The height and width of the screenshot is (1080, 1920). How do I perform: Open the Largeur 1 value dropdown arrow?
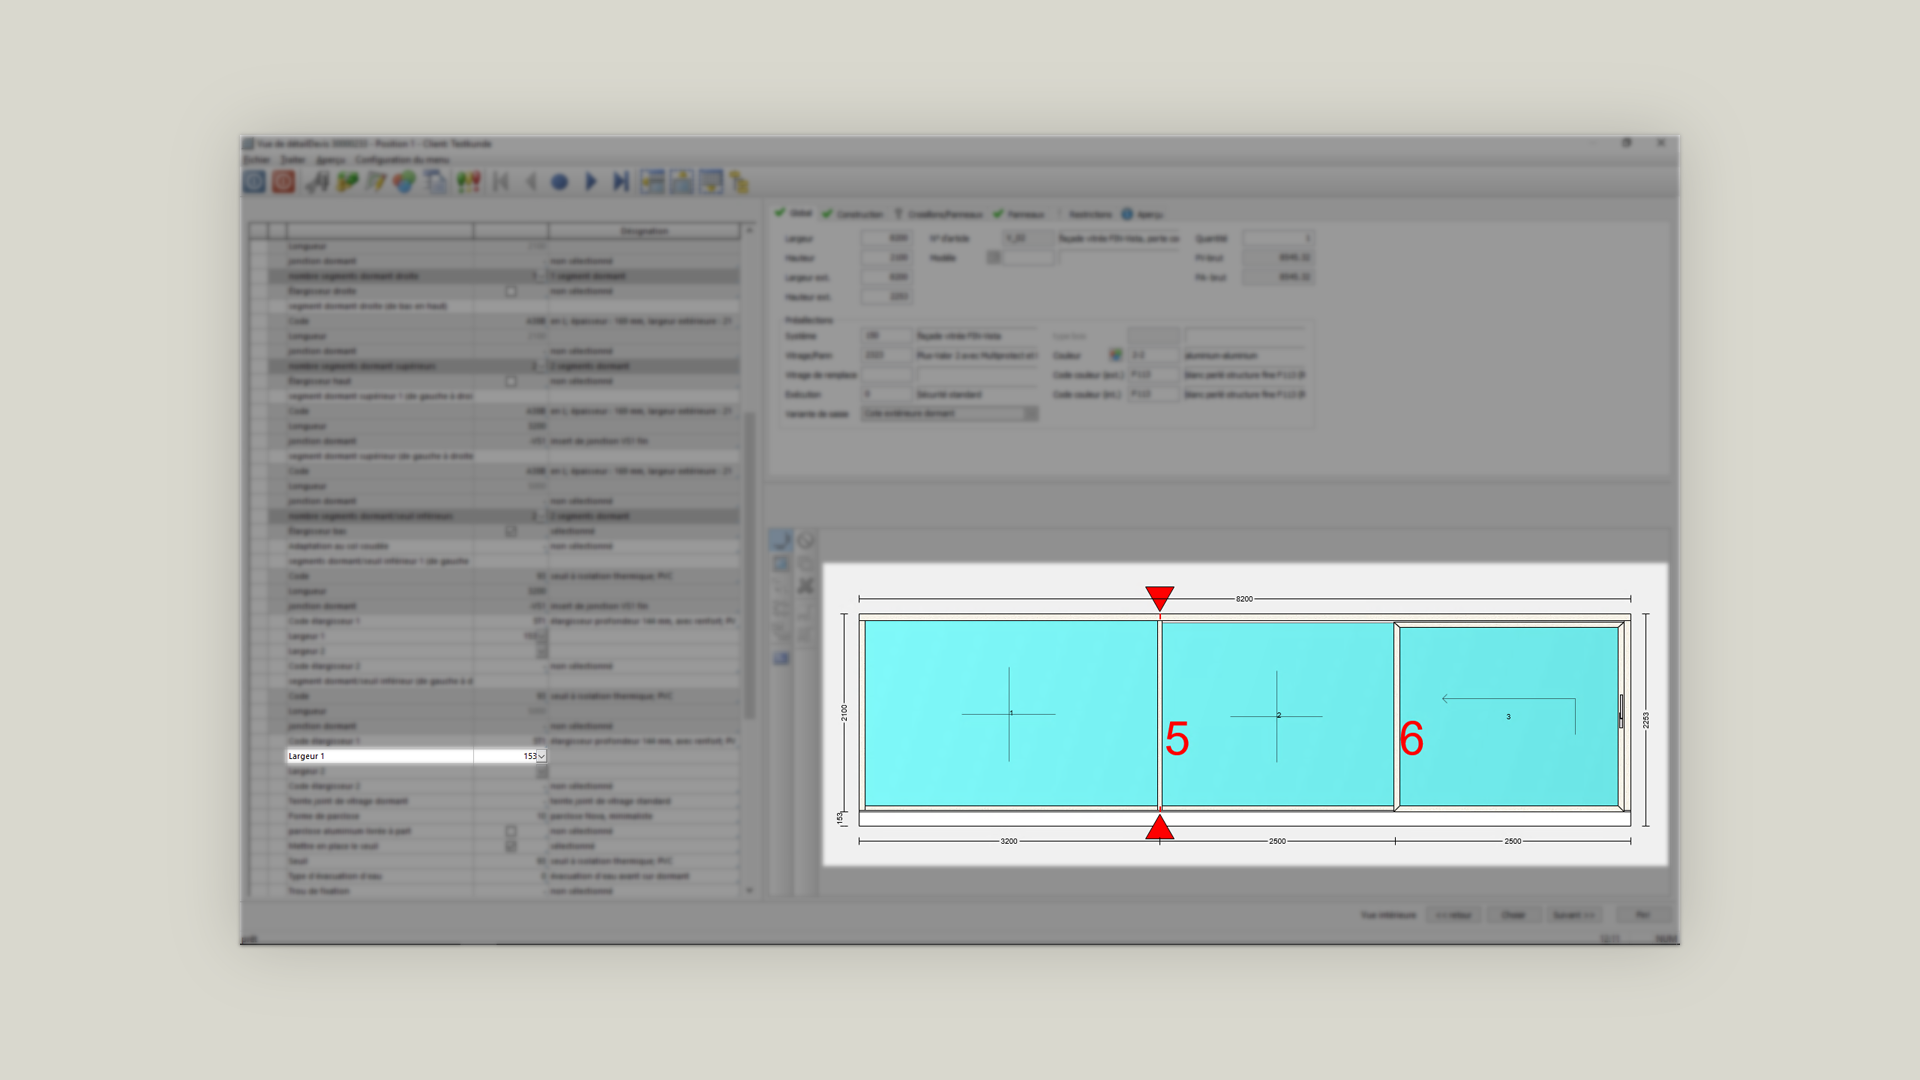(x=541, y=757)
